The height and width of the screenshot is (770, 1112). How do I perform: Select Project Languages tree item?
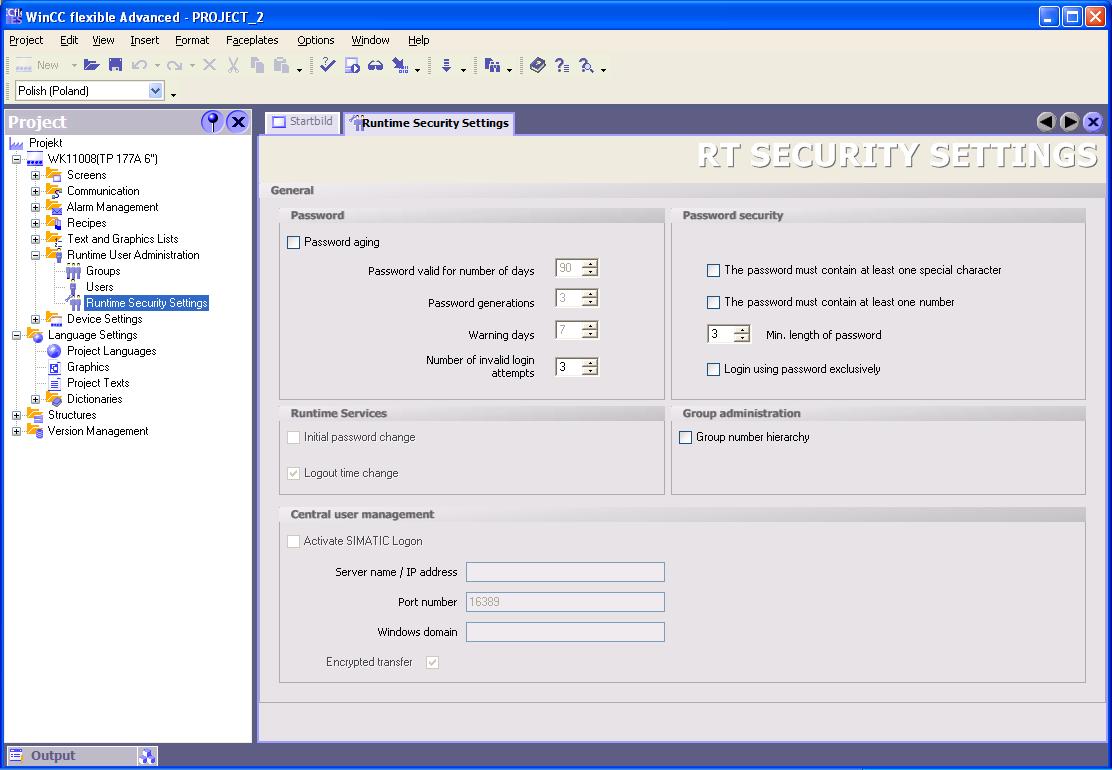point(111,351)
